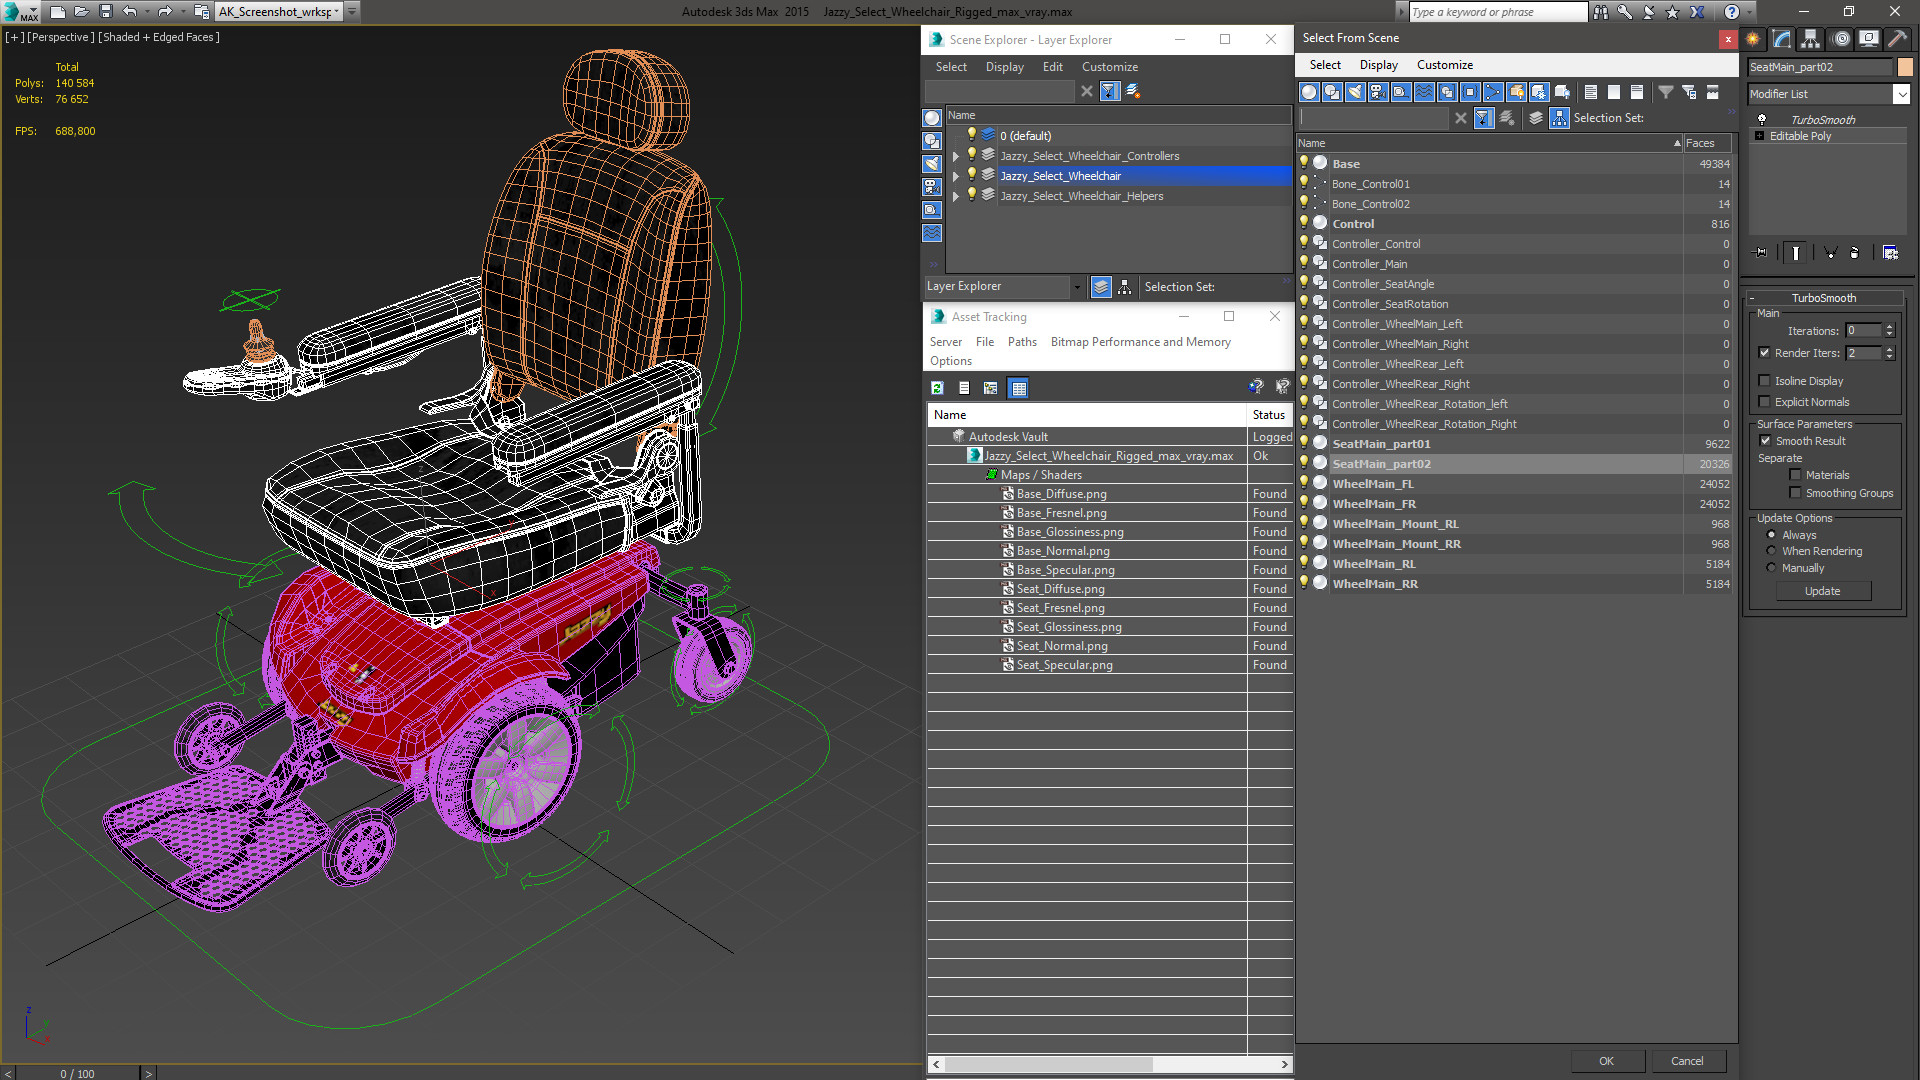Click the refresh icon in Asset Tracking toolbar

[x=937, y=388]
